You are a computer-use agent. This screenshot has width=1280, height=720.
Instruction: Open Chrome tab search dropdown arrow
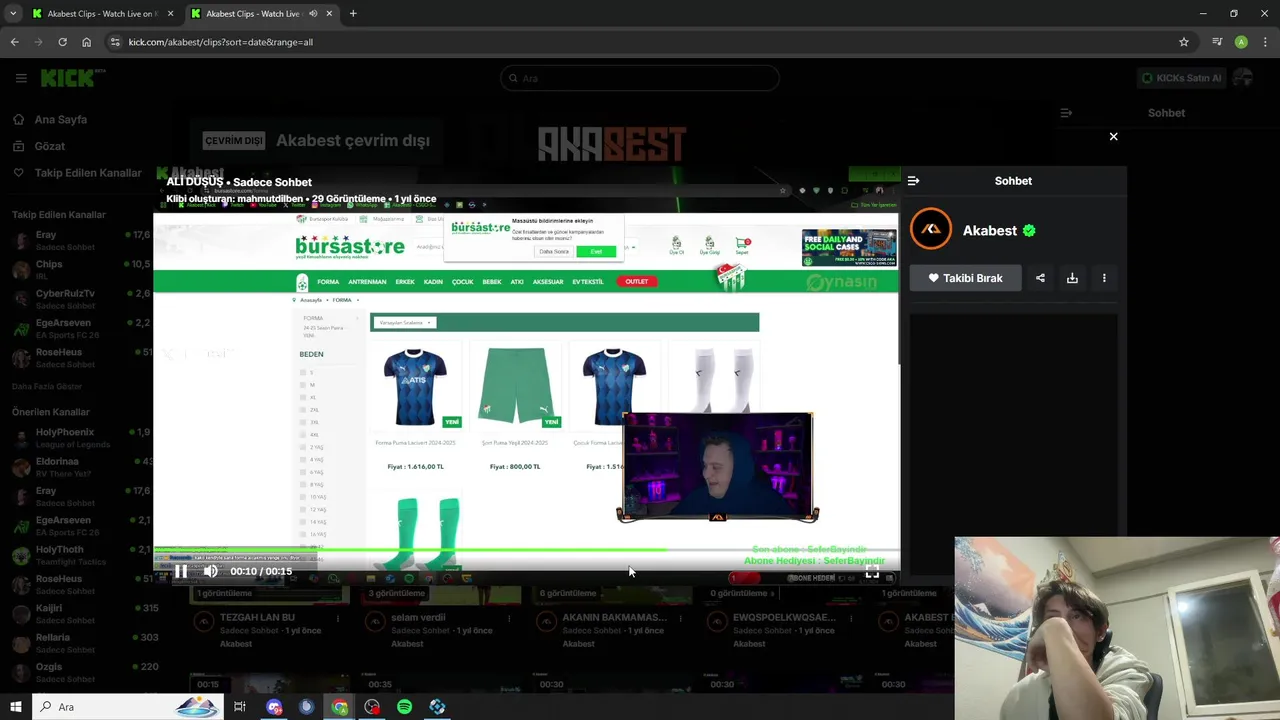point(13,14)
